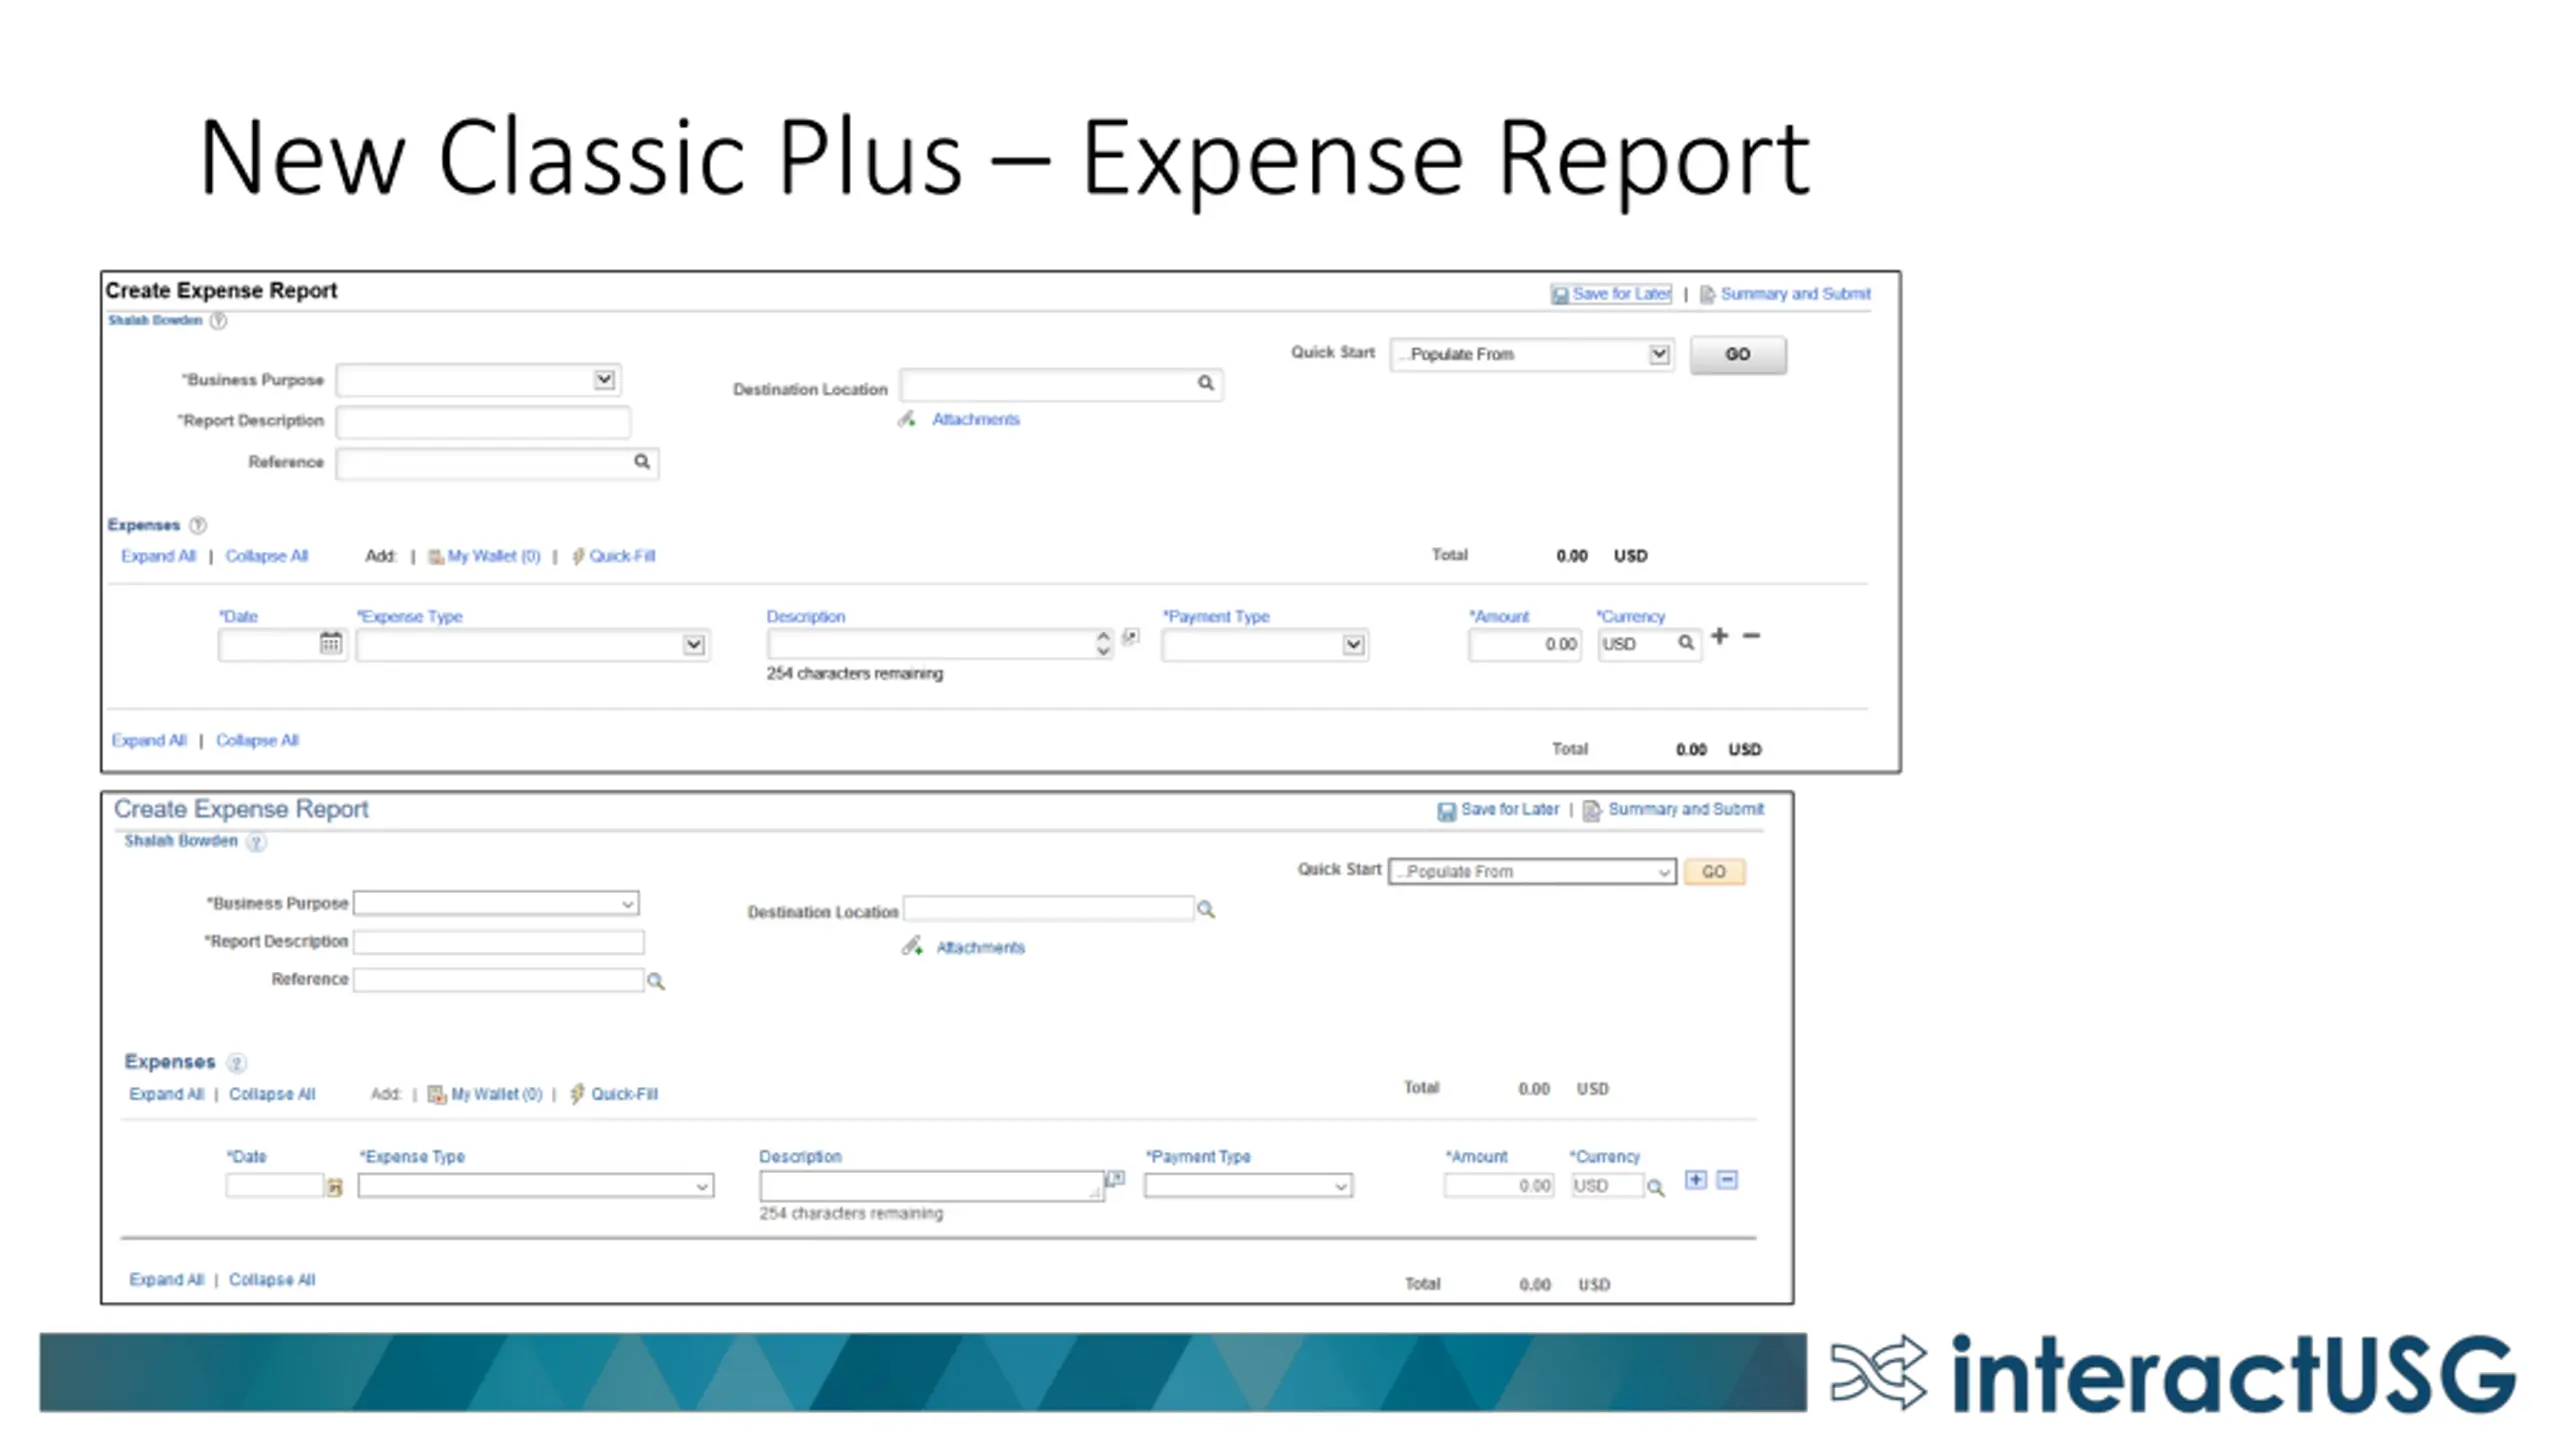The image size is (2560, 1440).
Task: Click the yellow GO button in lower form
Action: point(1715,872)
